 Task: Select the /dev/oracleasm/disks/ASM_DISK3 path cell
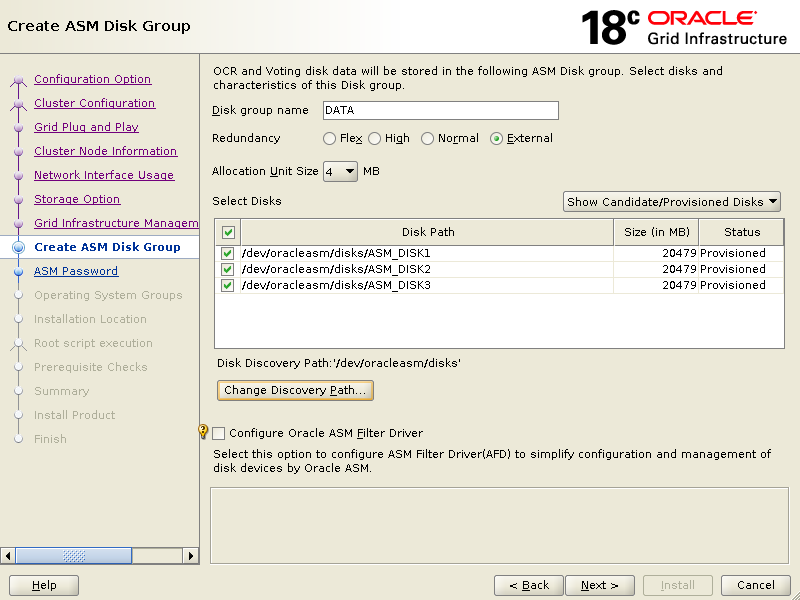pyautogui.click(x=427, y=285)
